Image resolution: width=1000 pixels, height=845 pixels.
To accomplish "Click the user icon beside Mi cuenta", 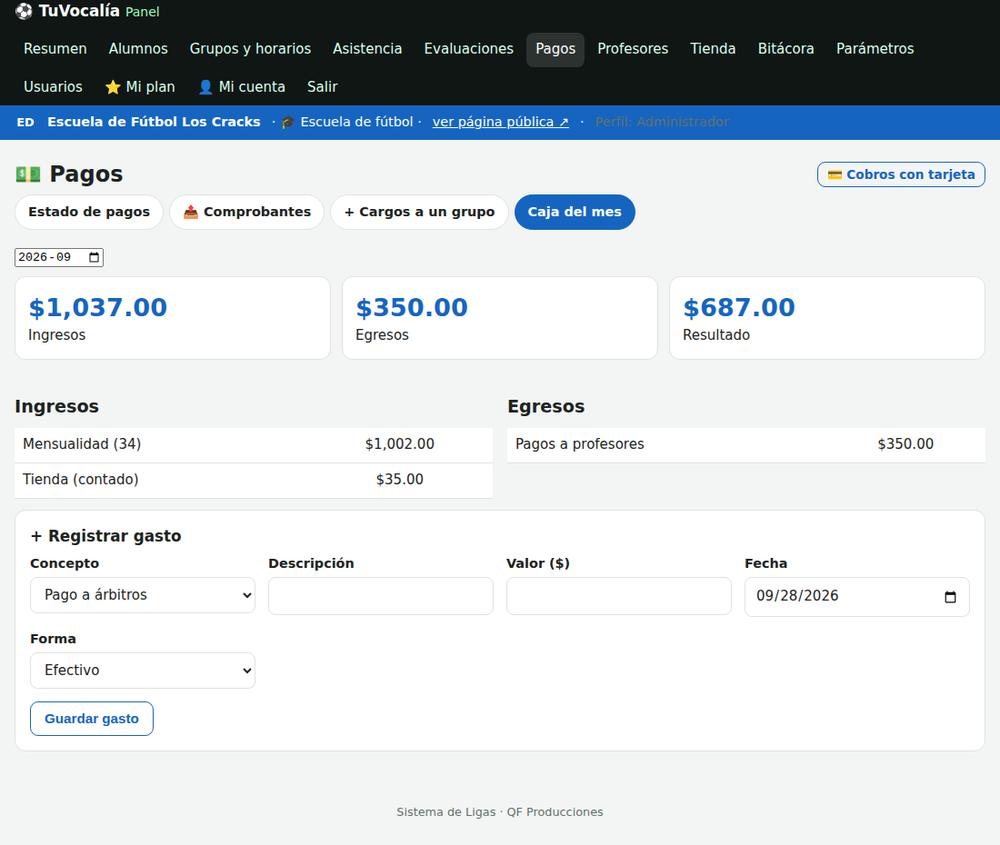I will (205, 87).
